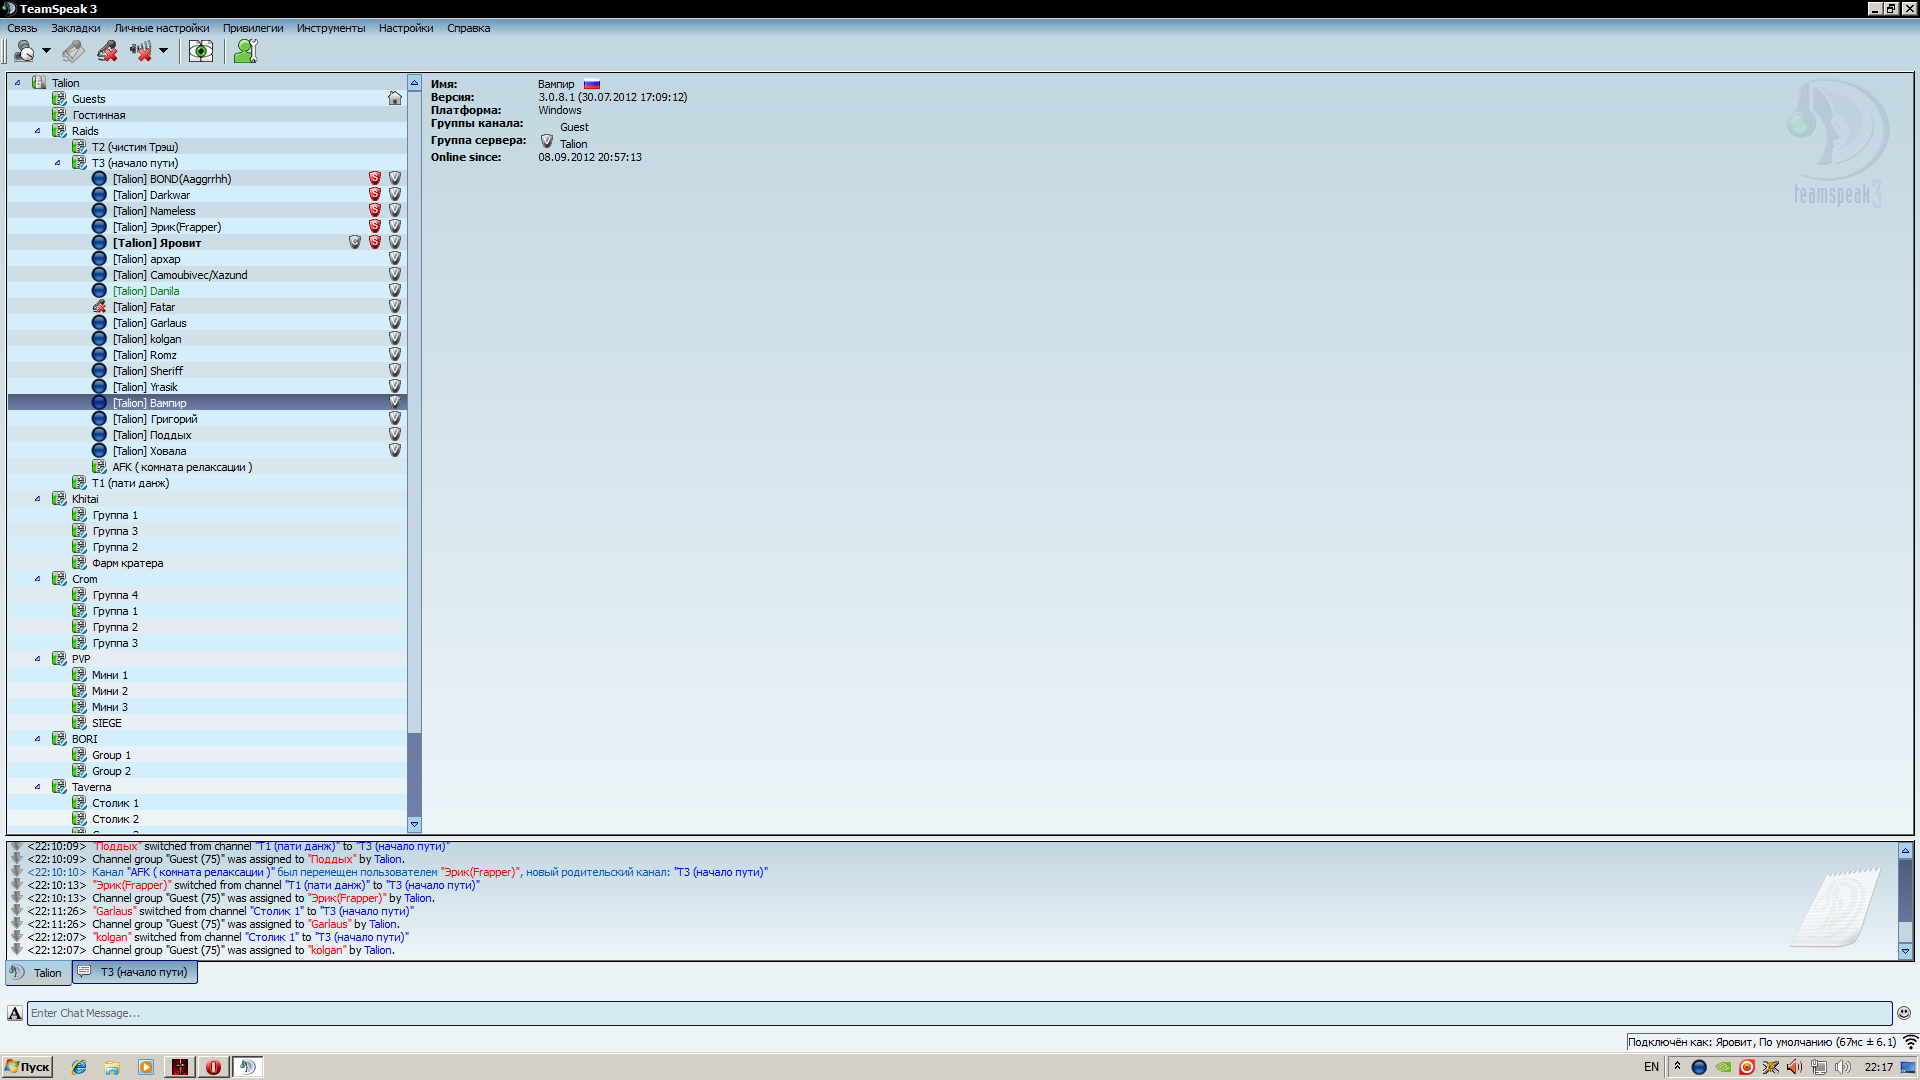Screen dimensions: 1920x1080
Task: Click the blue status orb of Эрик(Frapper)
Action: 99,227
